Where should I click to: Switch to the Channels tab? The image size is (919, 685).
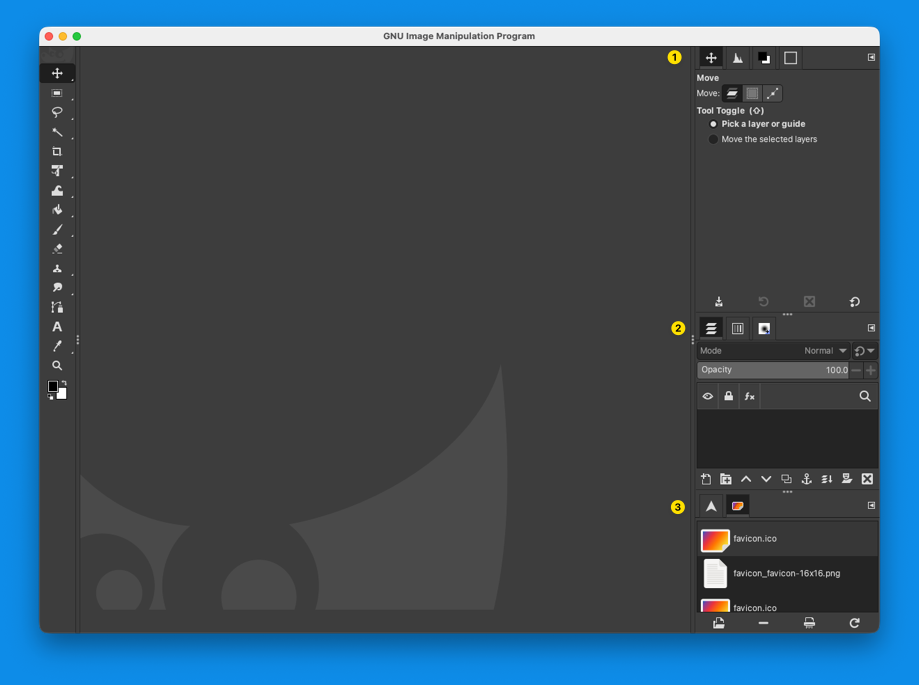pyautogui.click(x=738, y=328)
